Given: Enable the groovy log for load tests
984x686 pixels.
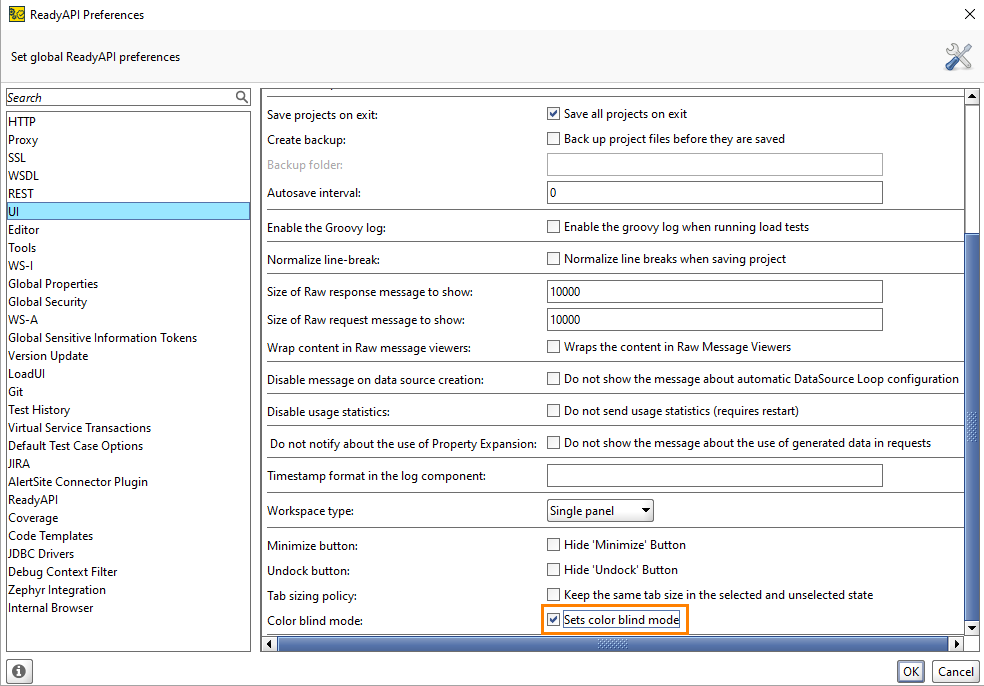Looking at the screenshot, I should 553,227.
